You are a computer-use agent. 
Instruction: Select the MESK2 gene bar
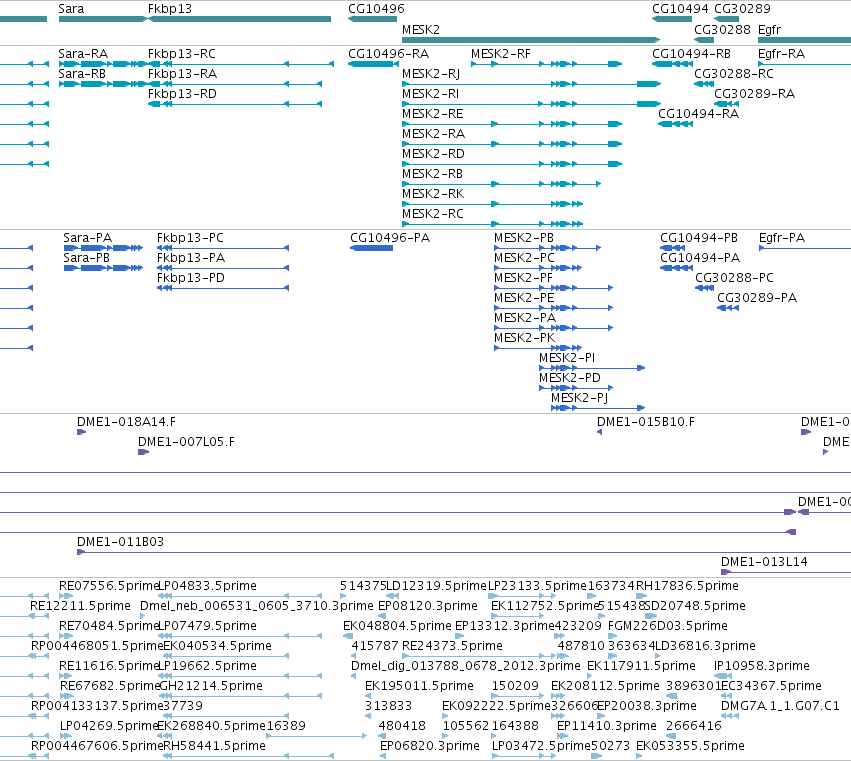tap(531, 40)
